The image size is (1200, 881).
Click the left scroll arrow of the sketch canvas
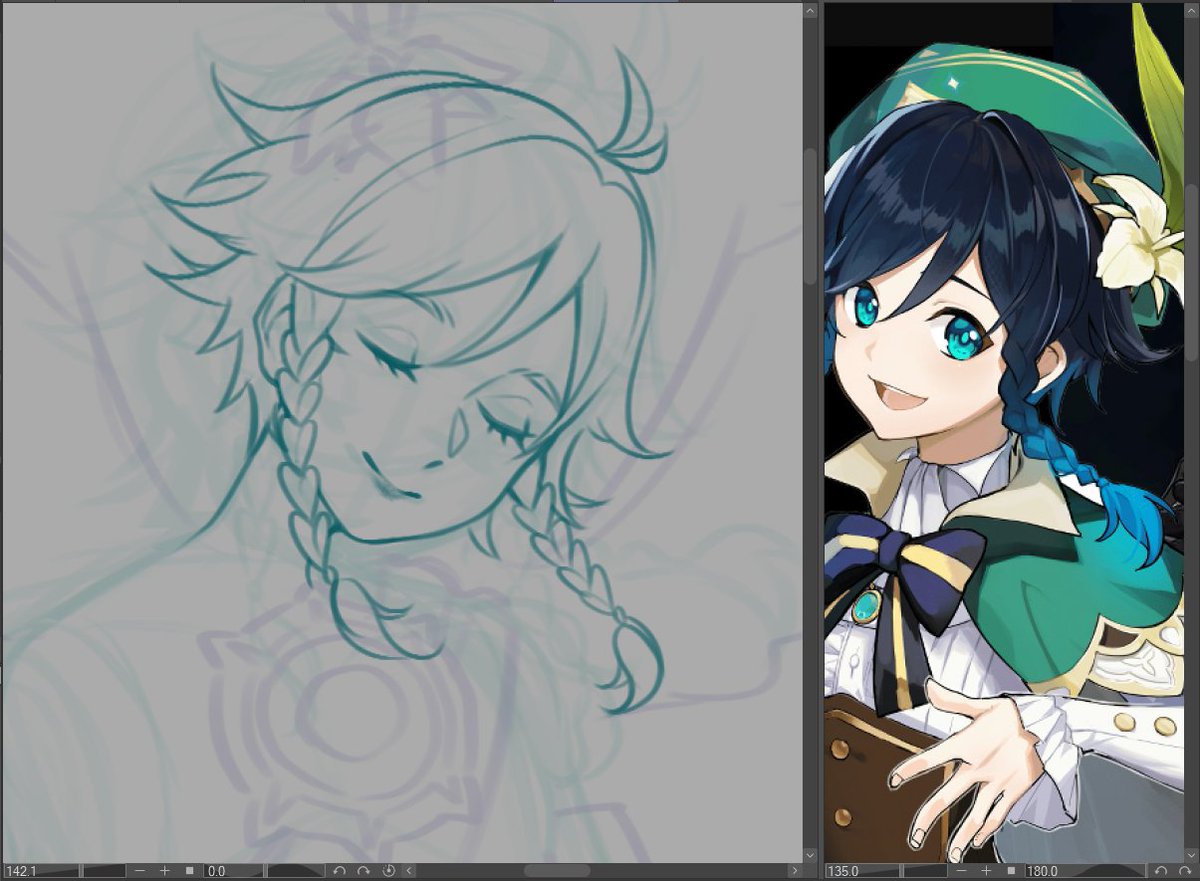pos(409,871)
